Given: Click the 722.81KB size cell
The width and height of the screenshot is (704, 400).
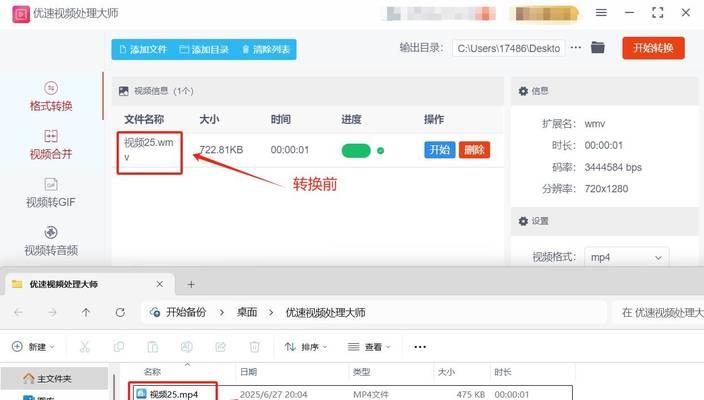Looking at the screenshot, I should [221, 150].
